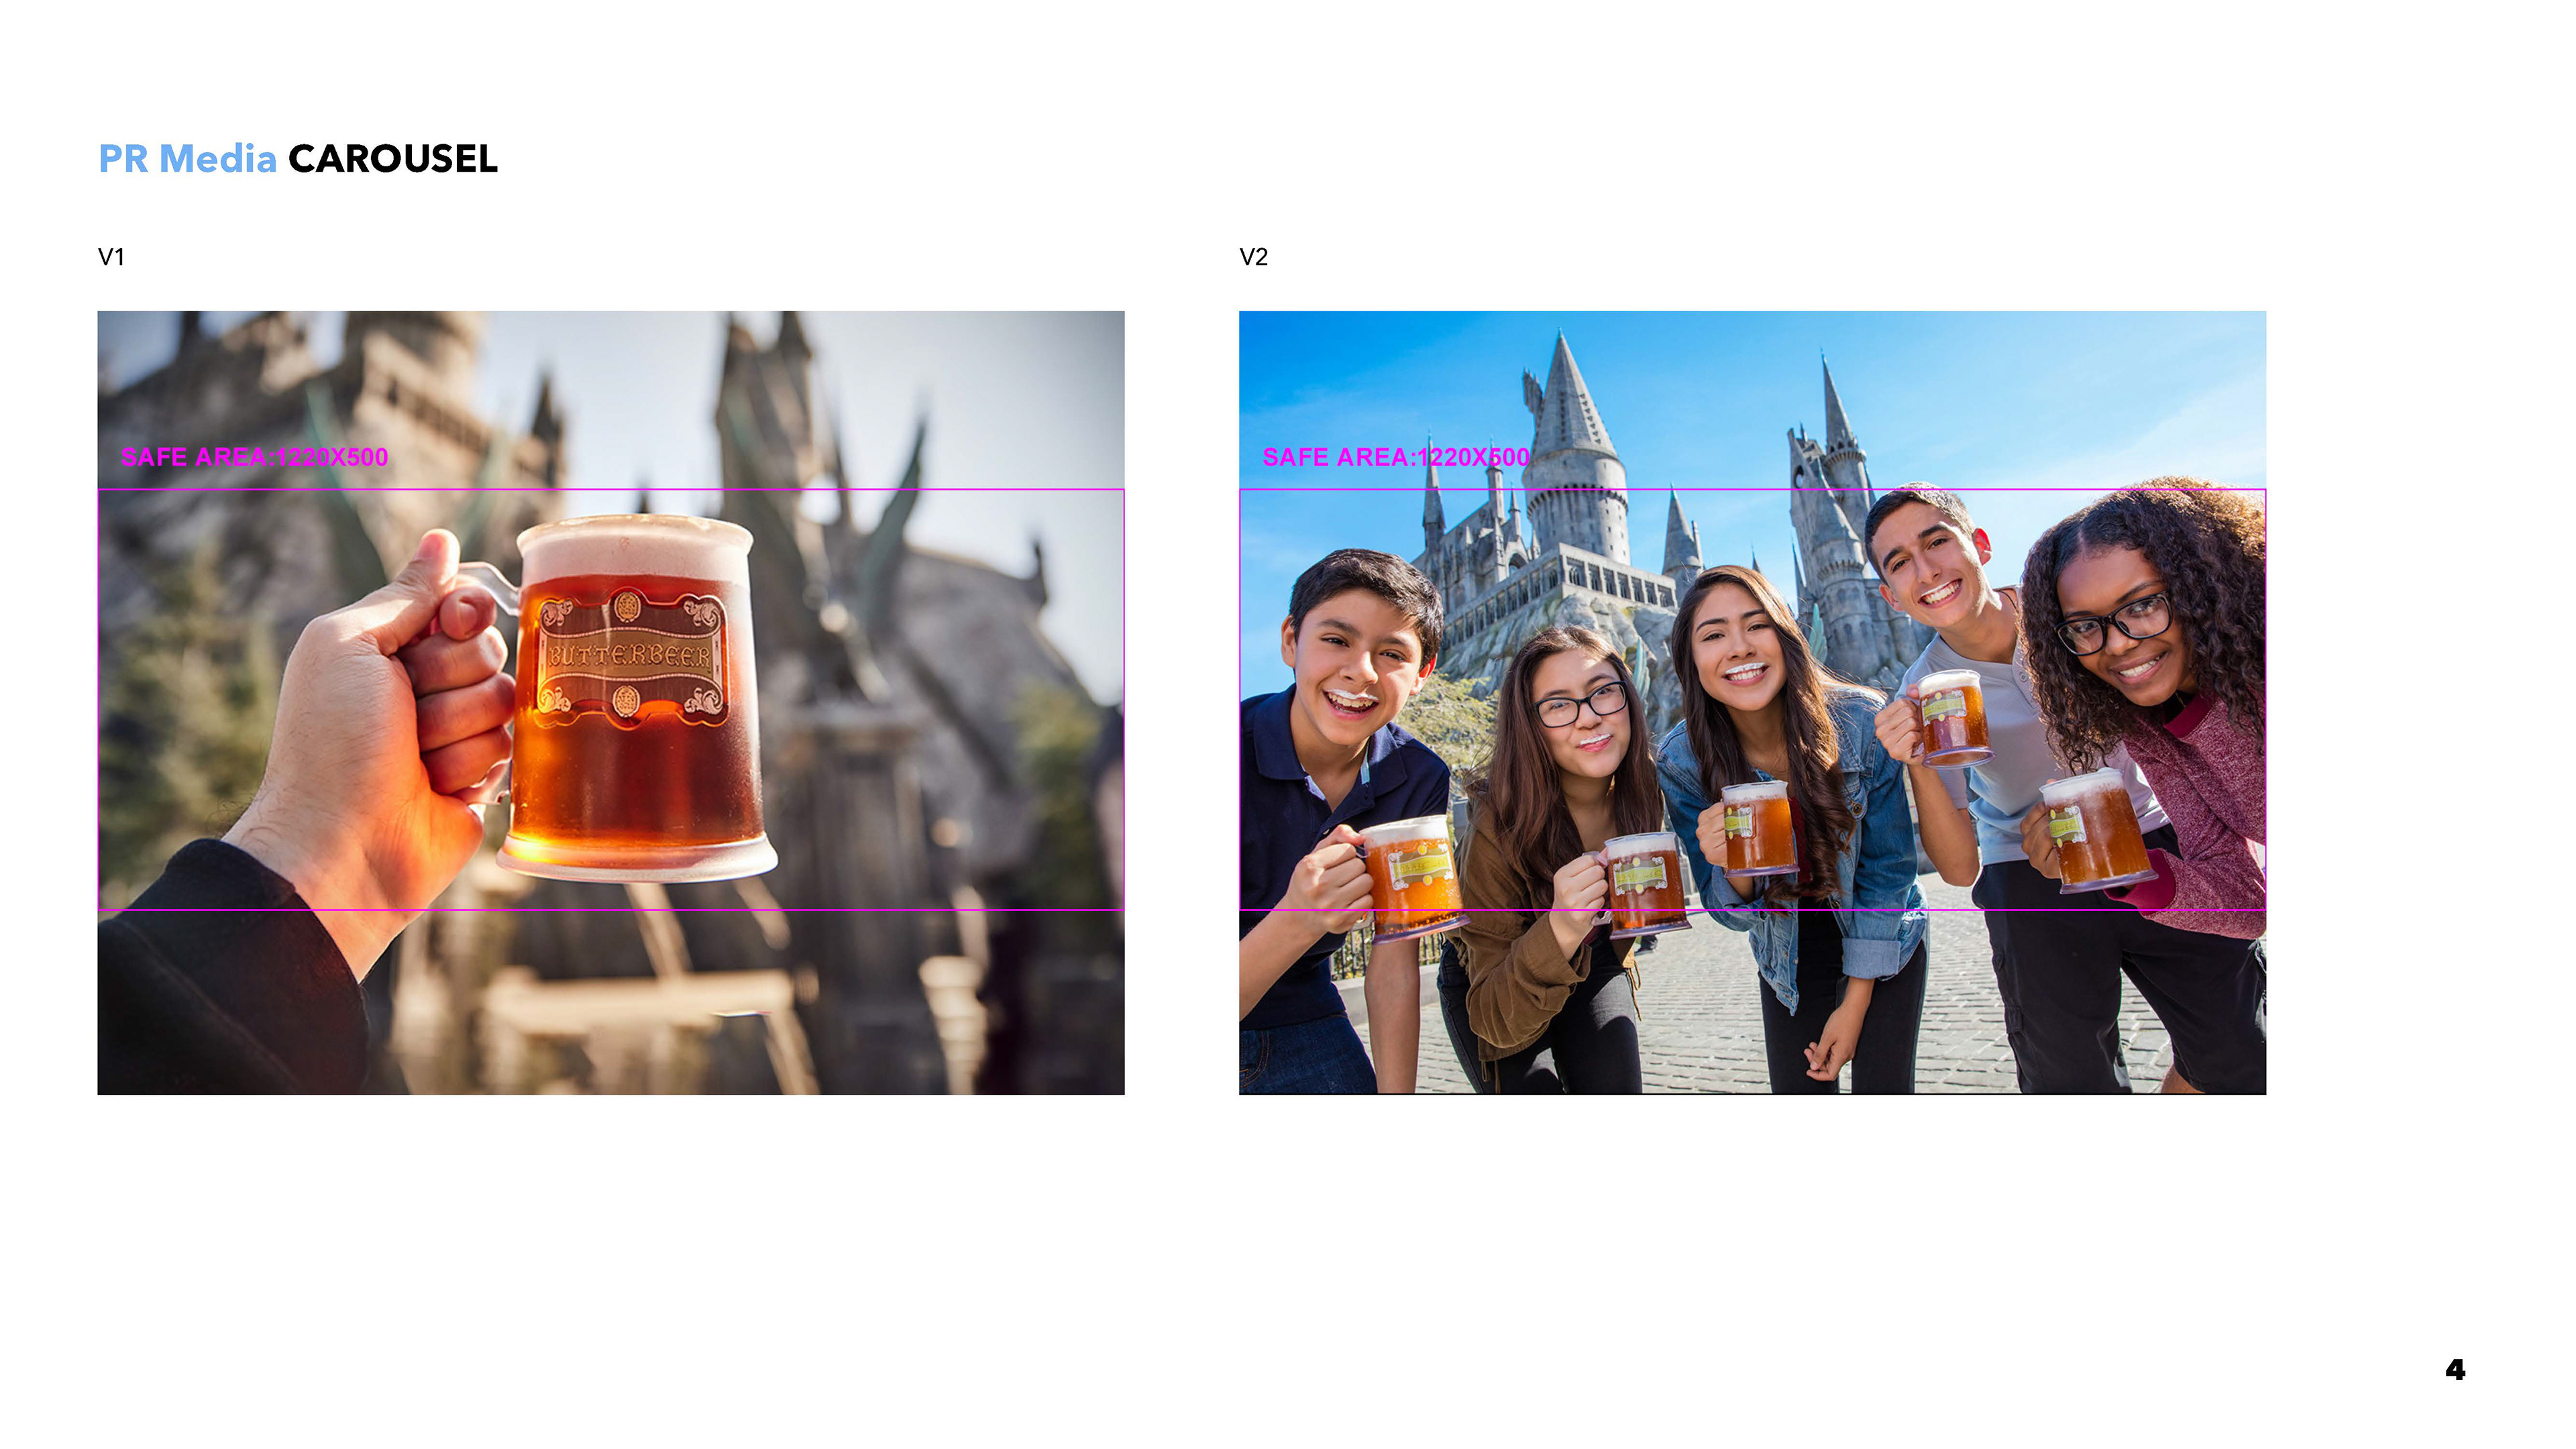Click the "V1" version label

coord(111,257)
